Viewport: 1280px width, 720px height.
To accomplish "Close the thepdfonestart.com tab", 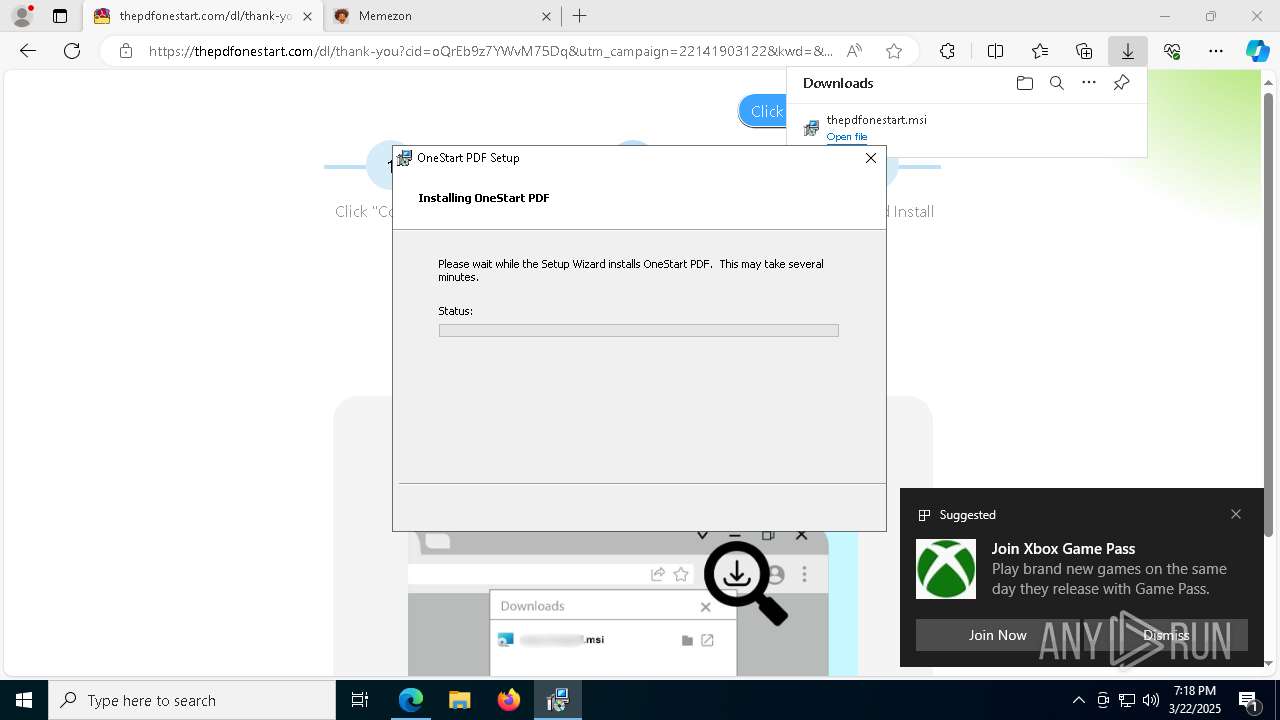I will (307, 16).
